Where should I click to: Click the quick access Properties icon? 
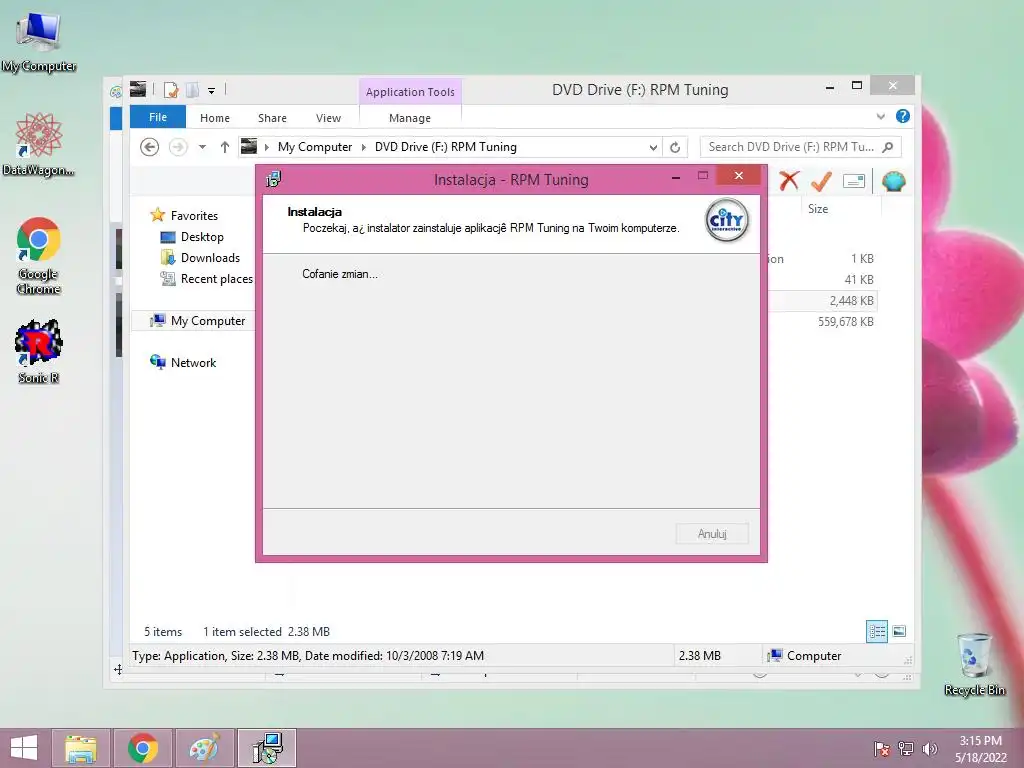171,90
